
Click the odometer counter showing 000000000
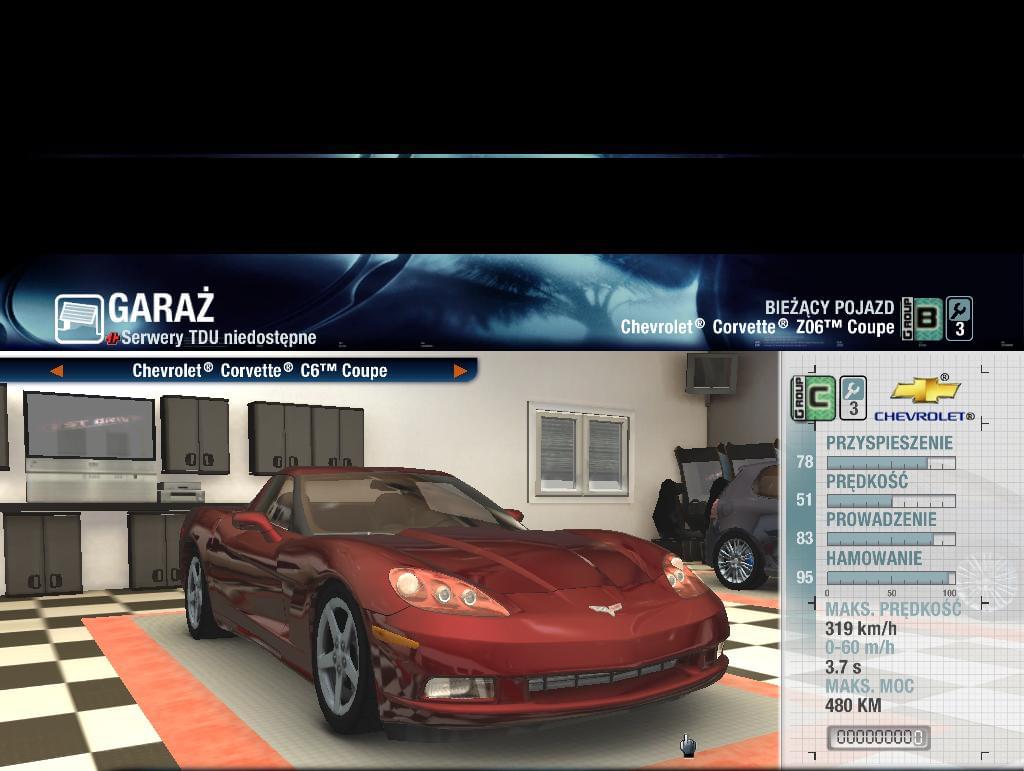click(x=879, y=738)
